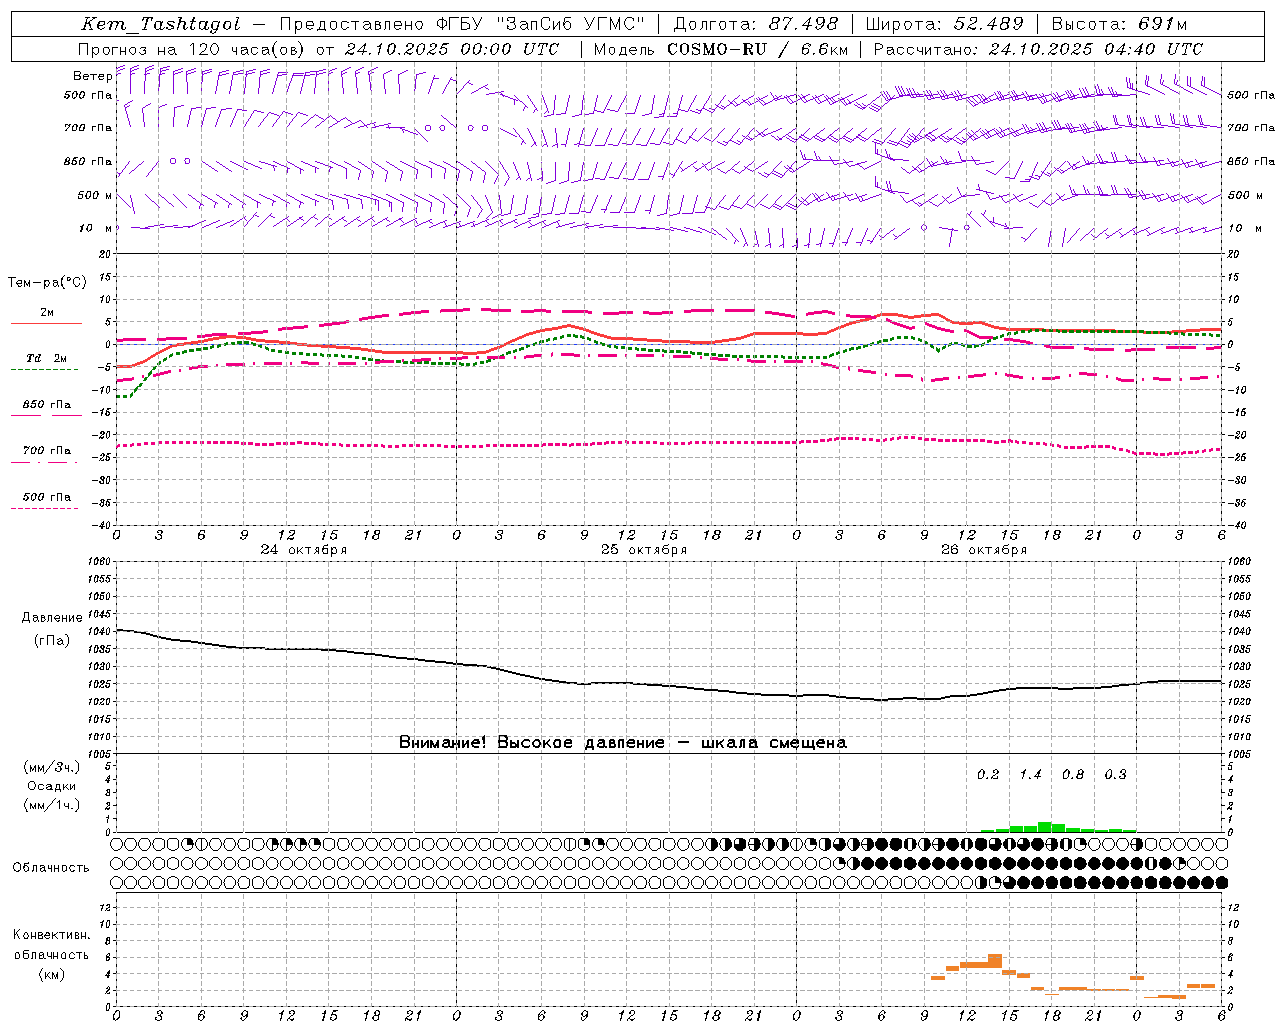Click the 'Высота: 691м' header field
Image resolution: width=1280 pixels, height=1024 pixels.
point(1119,24)
